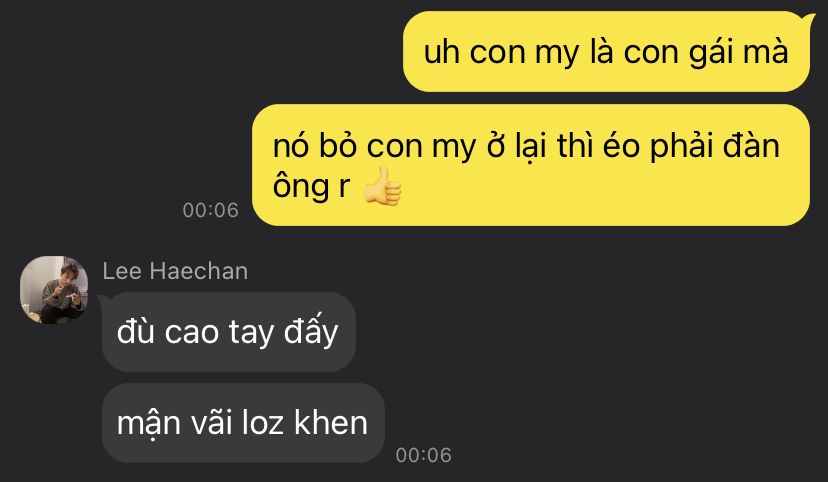Open Lee Haechan's profile picture
Screen dimensions: 828x482
[54, 290]
